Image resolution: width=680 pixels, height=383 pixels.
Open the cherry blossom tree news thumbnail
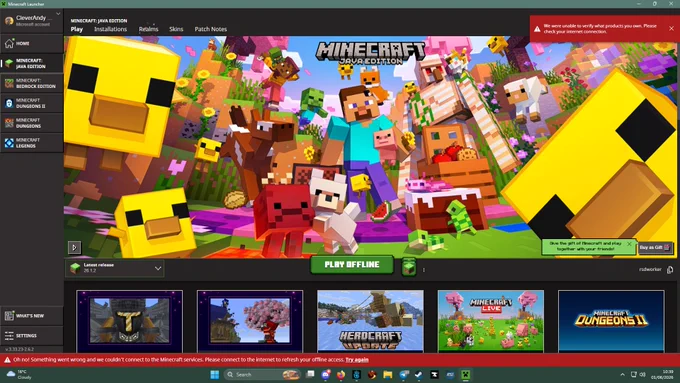pos(250,321)
